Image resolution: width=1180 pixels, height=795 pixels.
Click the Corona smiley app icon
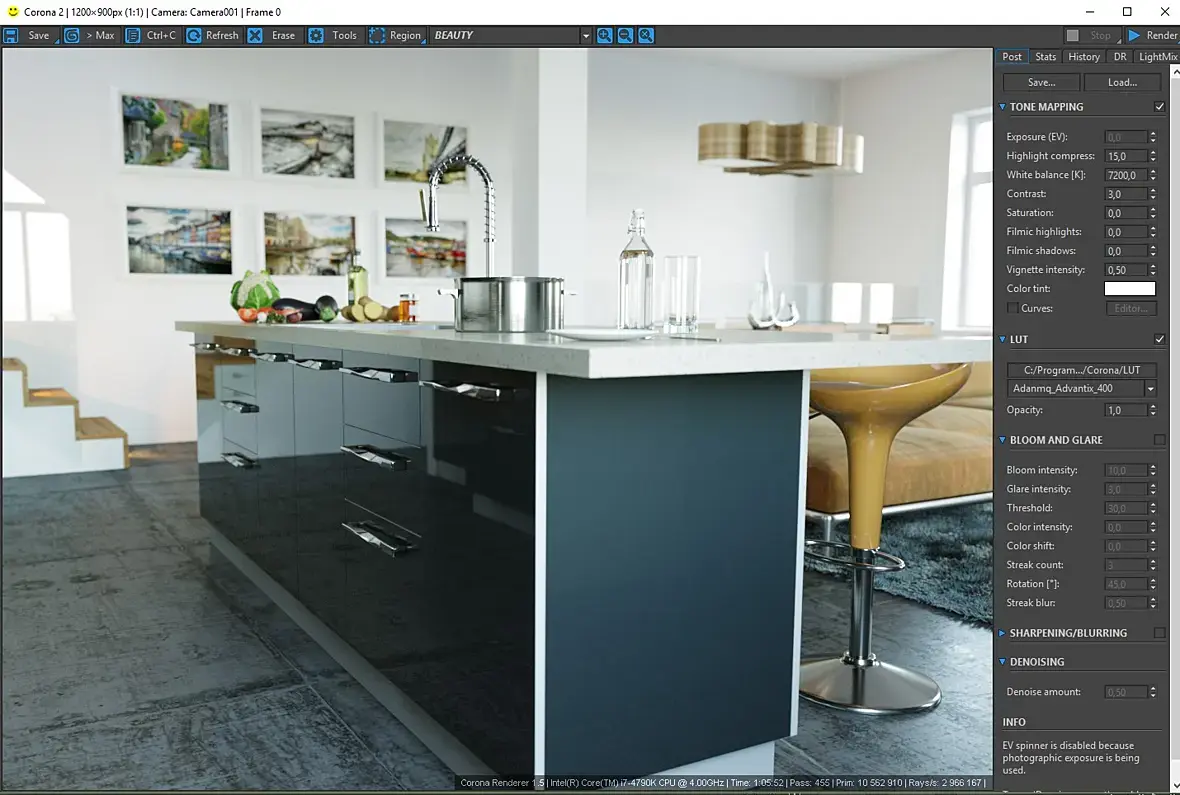point(12,11)
